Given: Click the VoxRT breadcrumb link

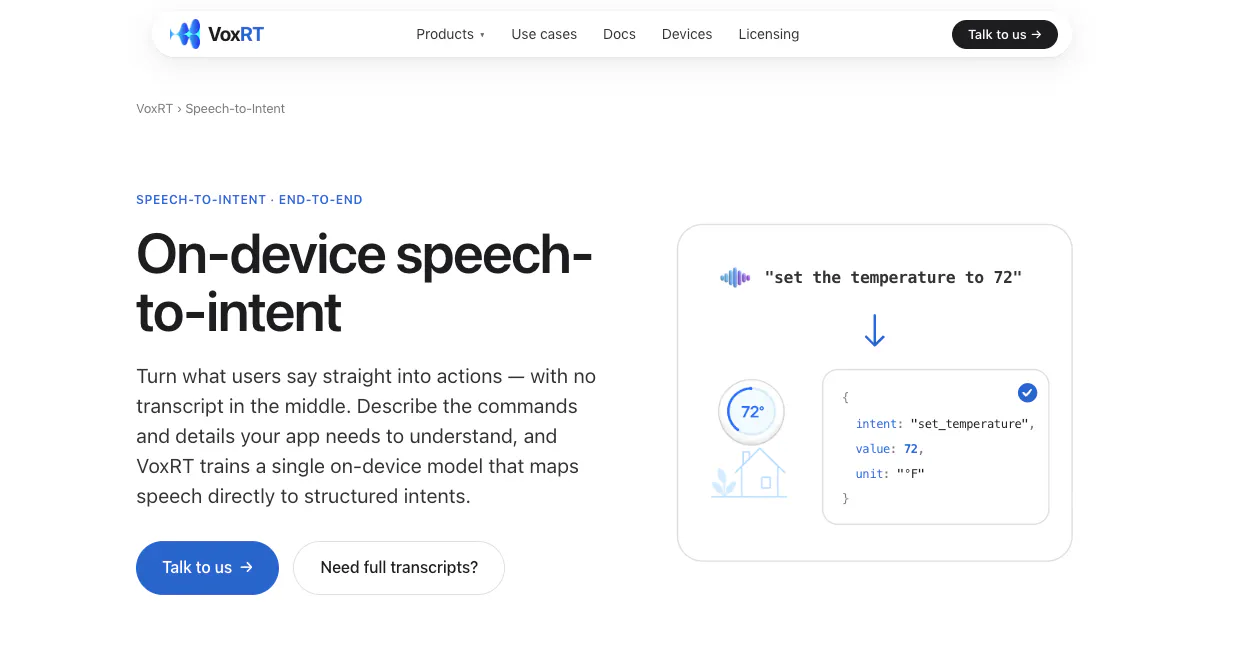Looking at the screenshot, I should tap(154, 108).
